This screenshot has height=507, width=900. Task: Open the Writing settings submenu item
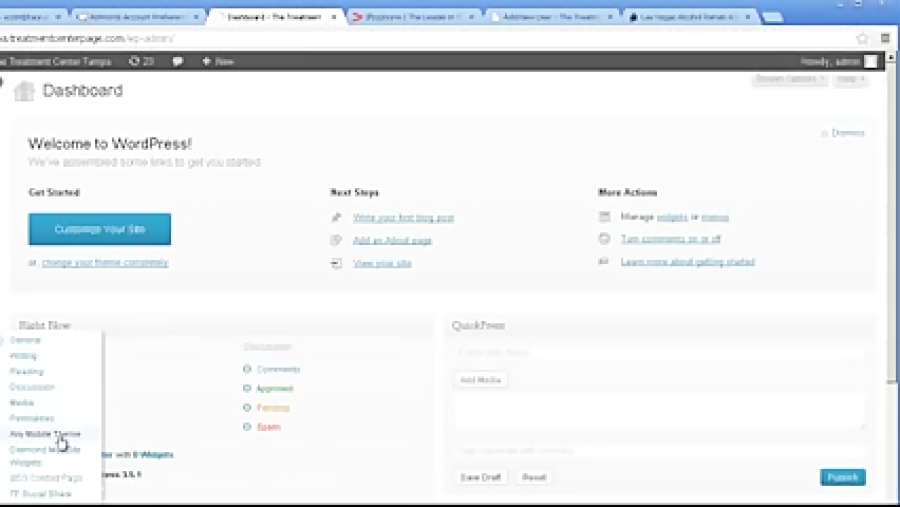click(x=23, y=355)
